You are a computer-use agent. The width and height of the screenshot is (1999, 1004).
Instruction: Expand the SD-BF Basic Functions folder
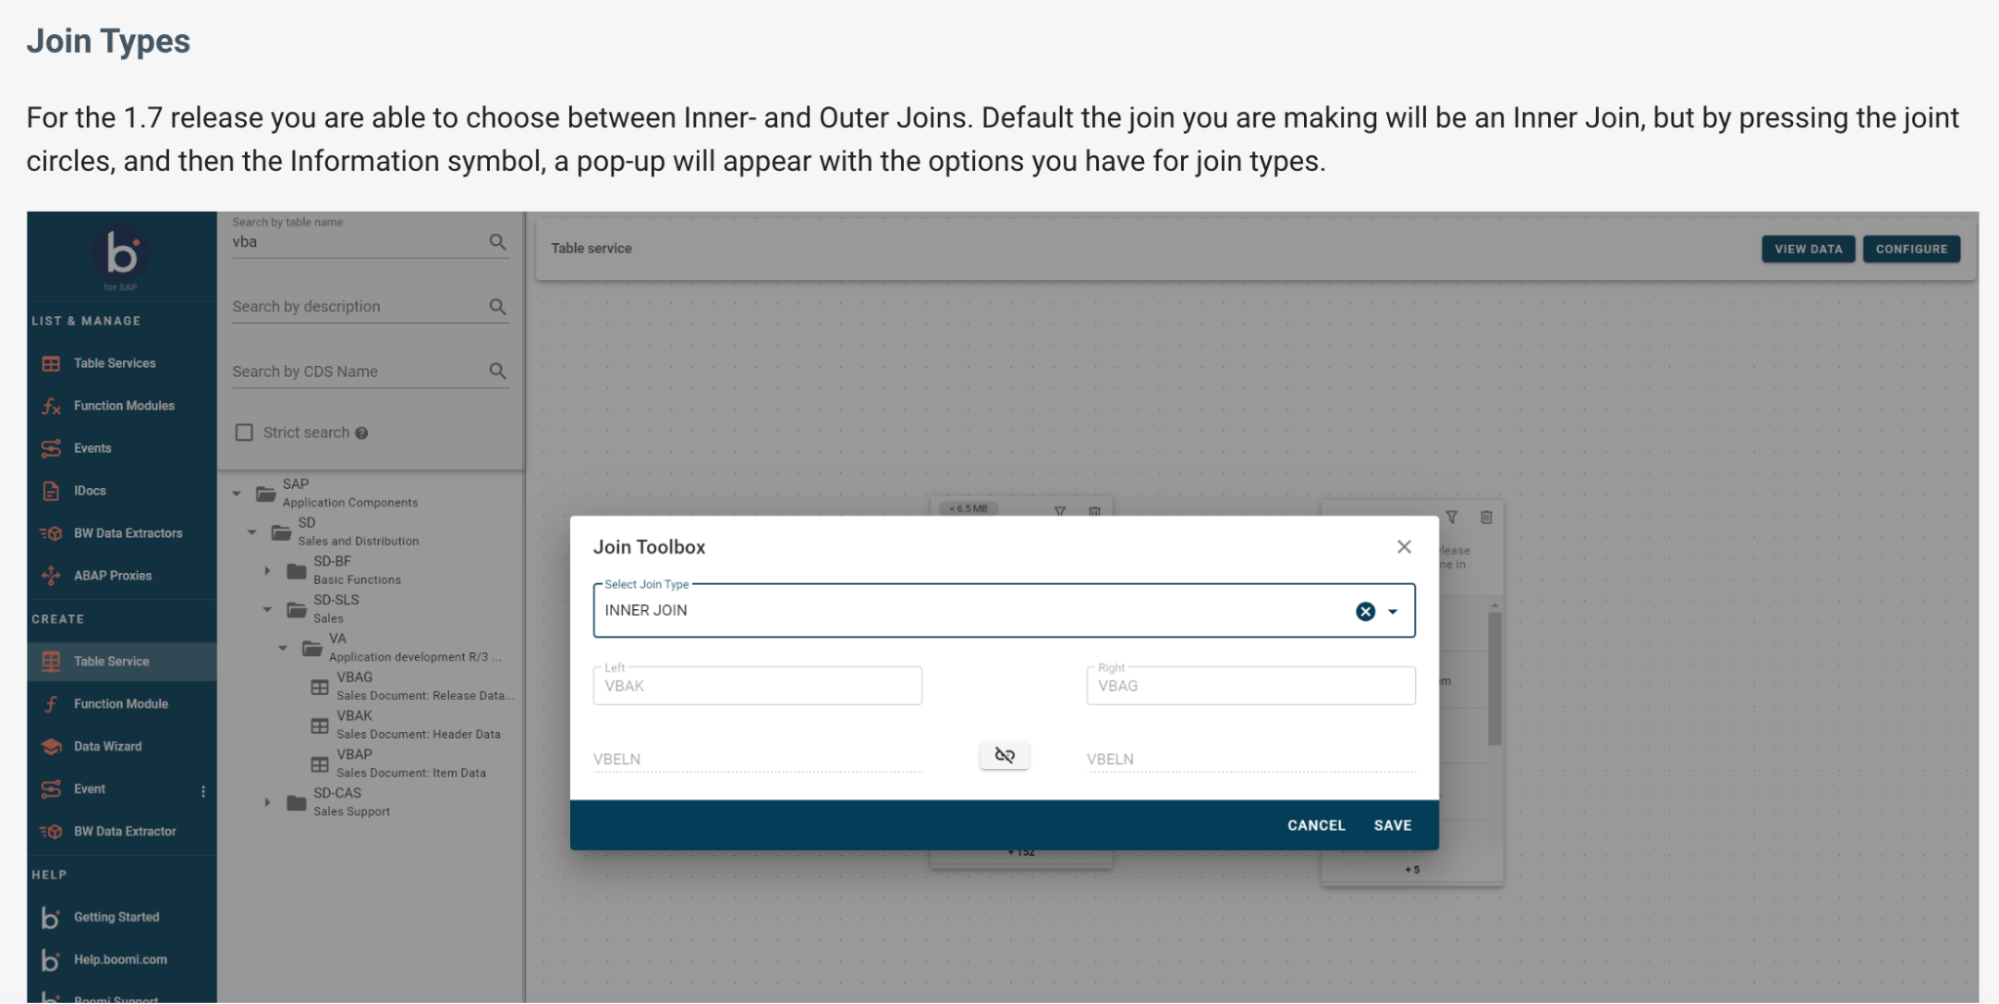(x=267, y=570)
